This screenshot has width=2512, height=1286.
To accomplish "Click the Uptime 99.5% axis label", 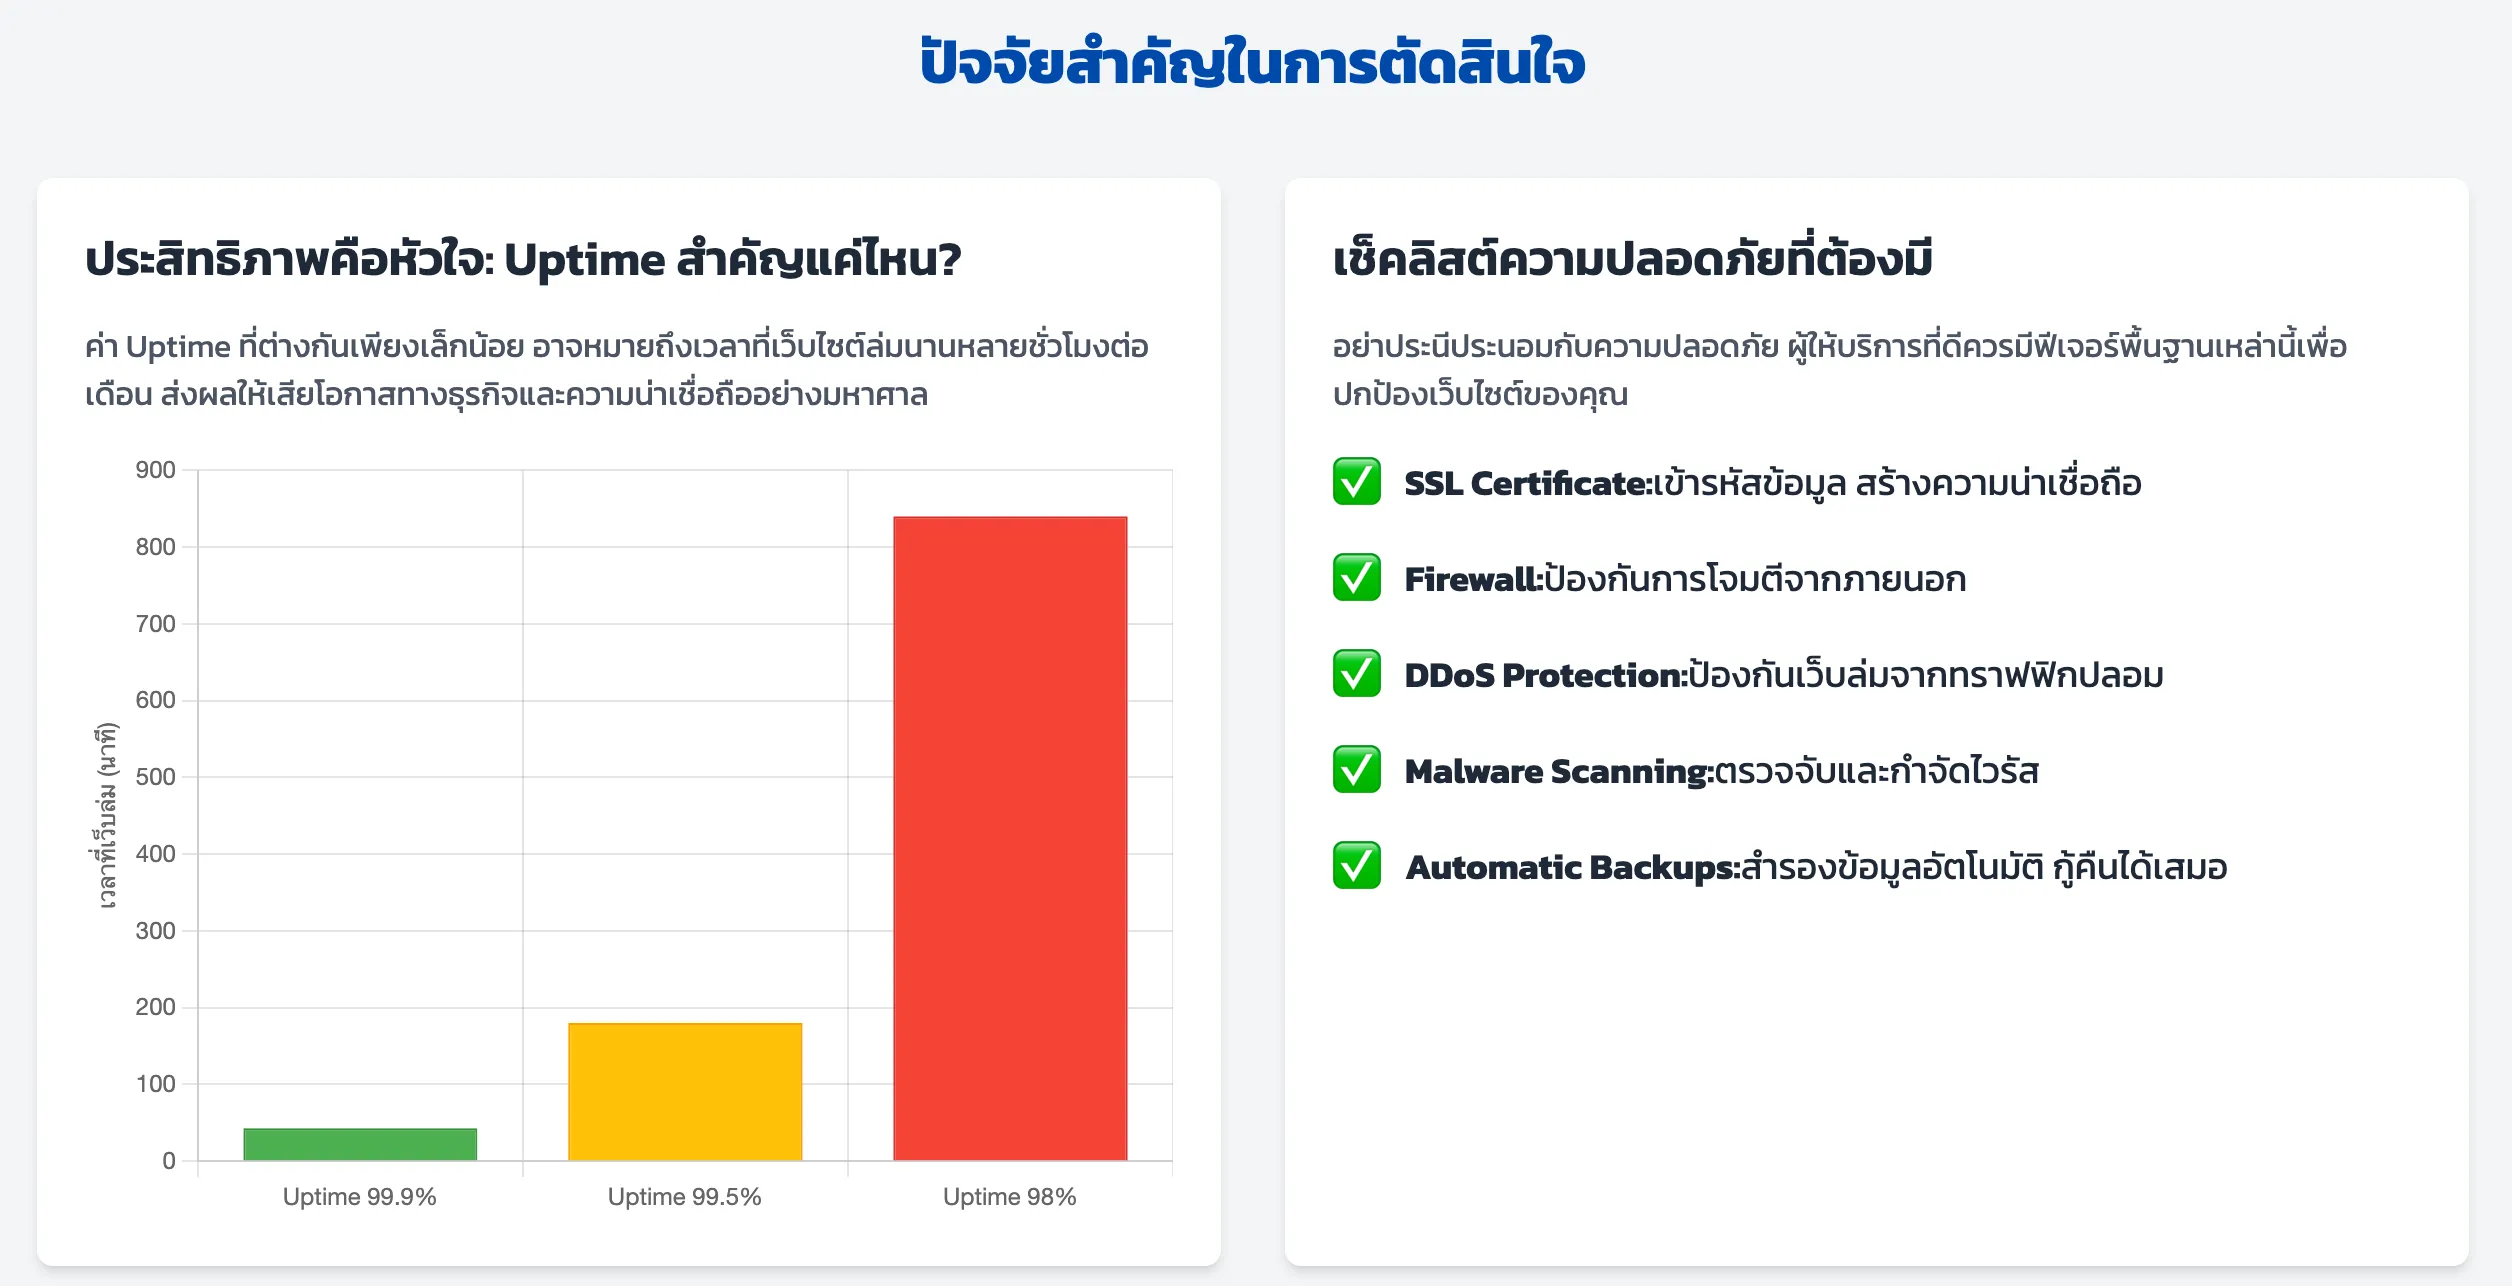I will coord(685,1197).
